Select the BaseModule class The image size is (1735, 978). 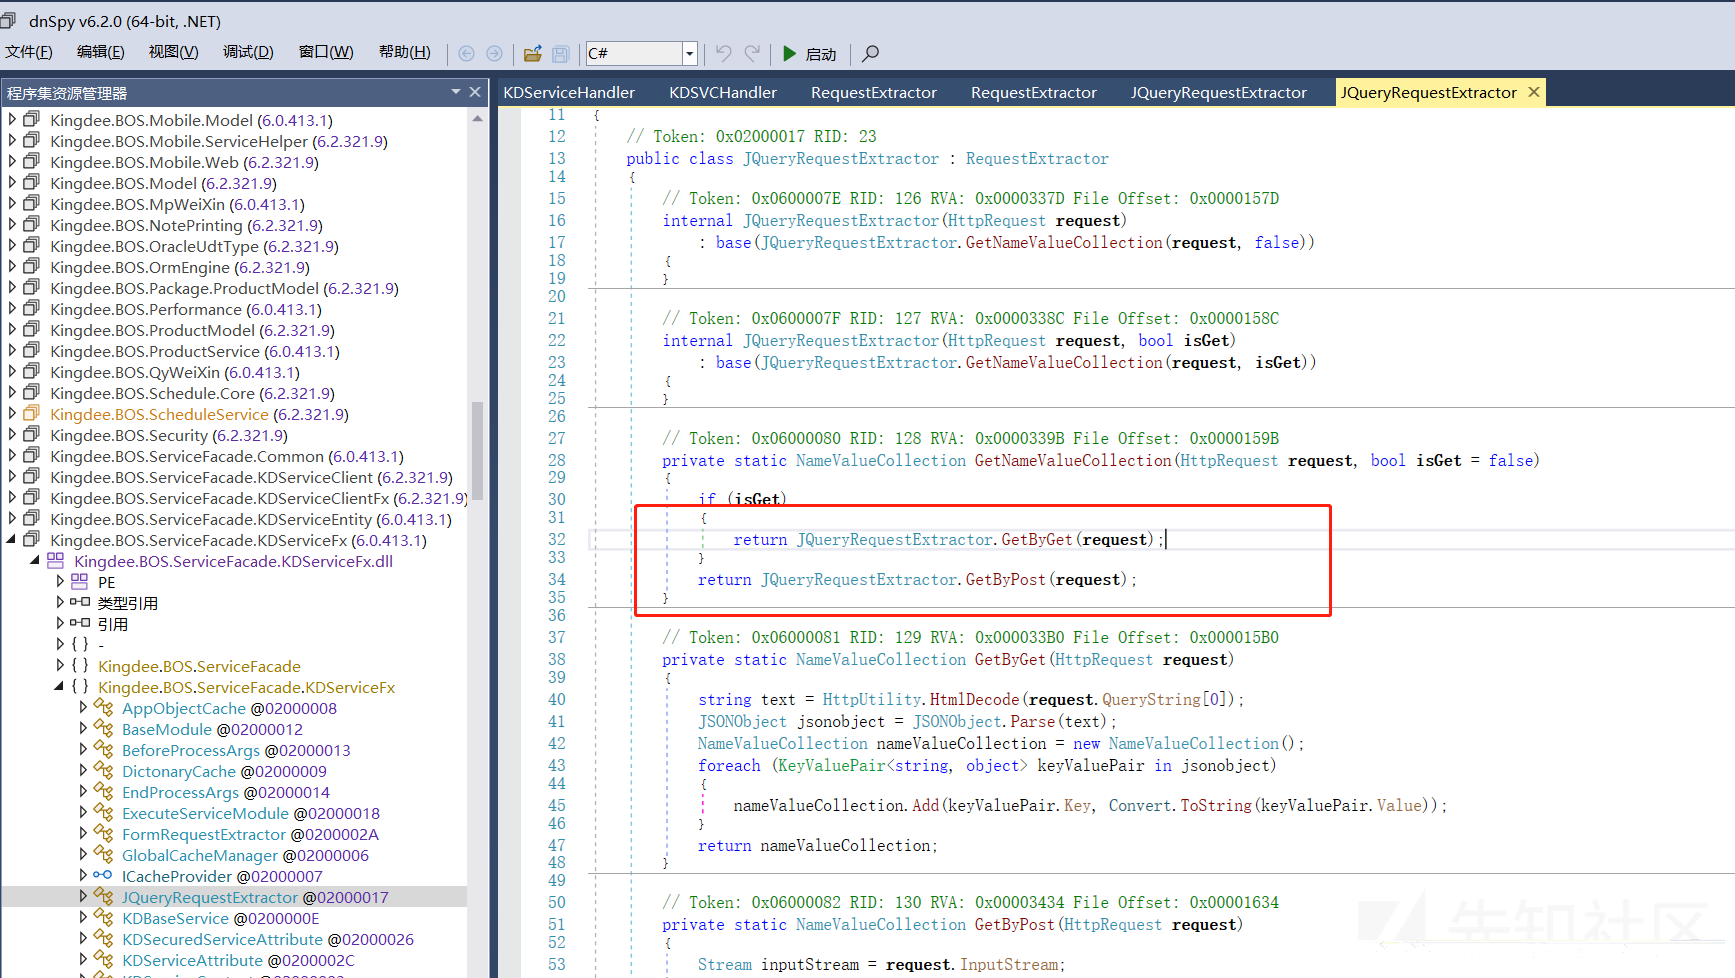click(x=212, y=729)
